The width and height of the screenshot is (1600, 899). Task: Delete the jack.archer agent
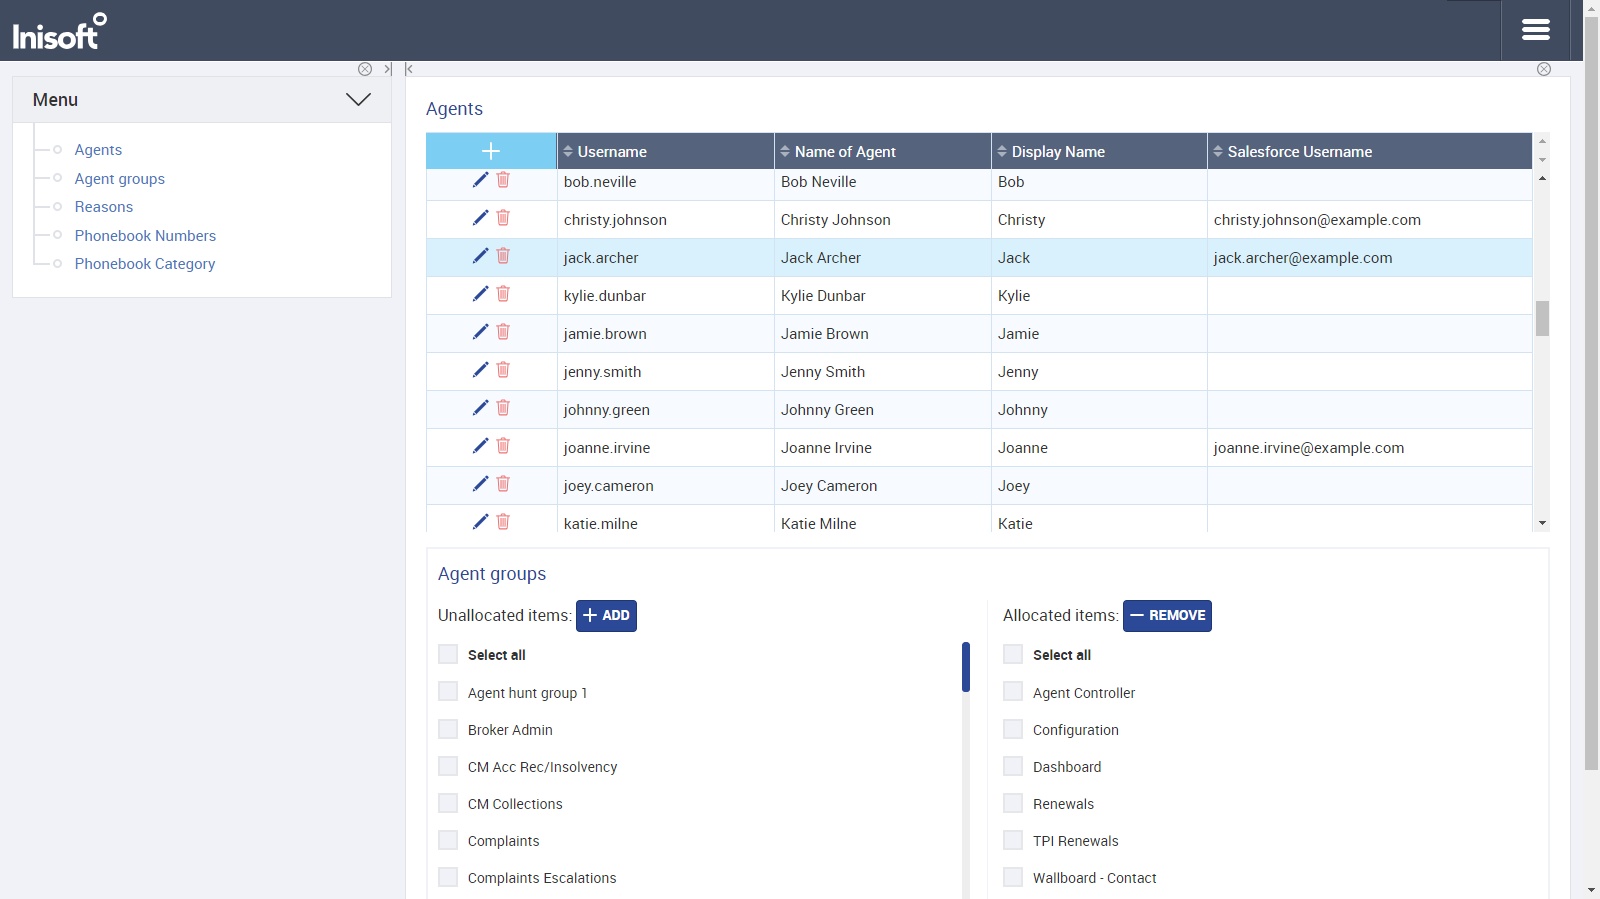[503, 256]
